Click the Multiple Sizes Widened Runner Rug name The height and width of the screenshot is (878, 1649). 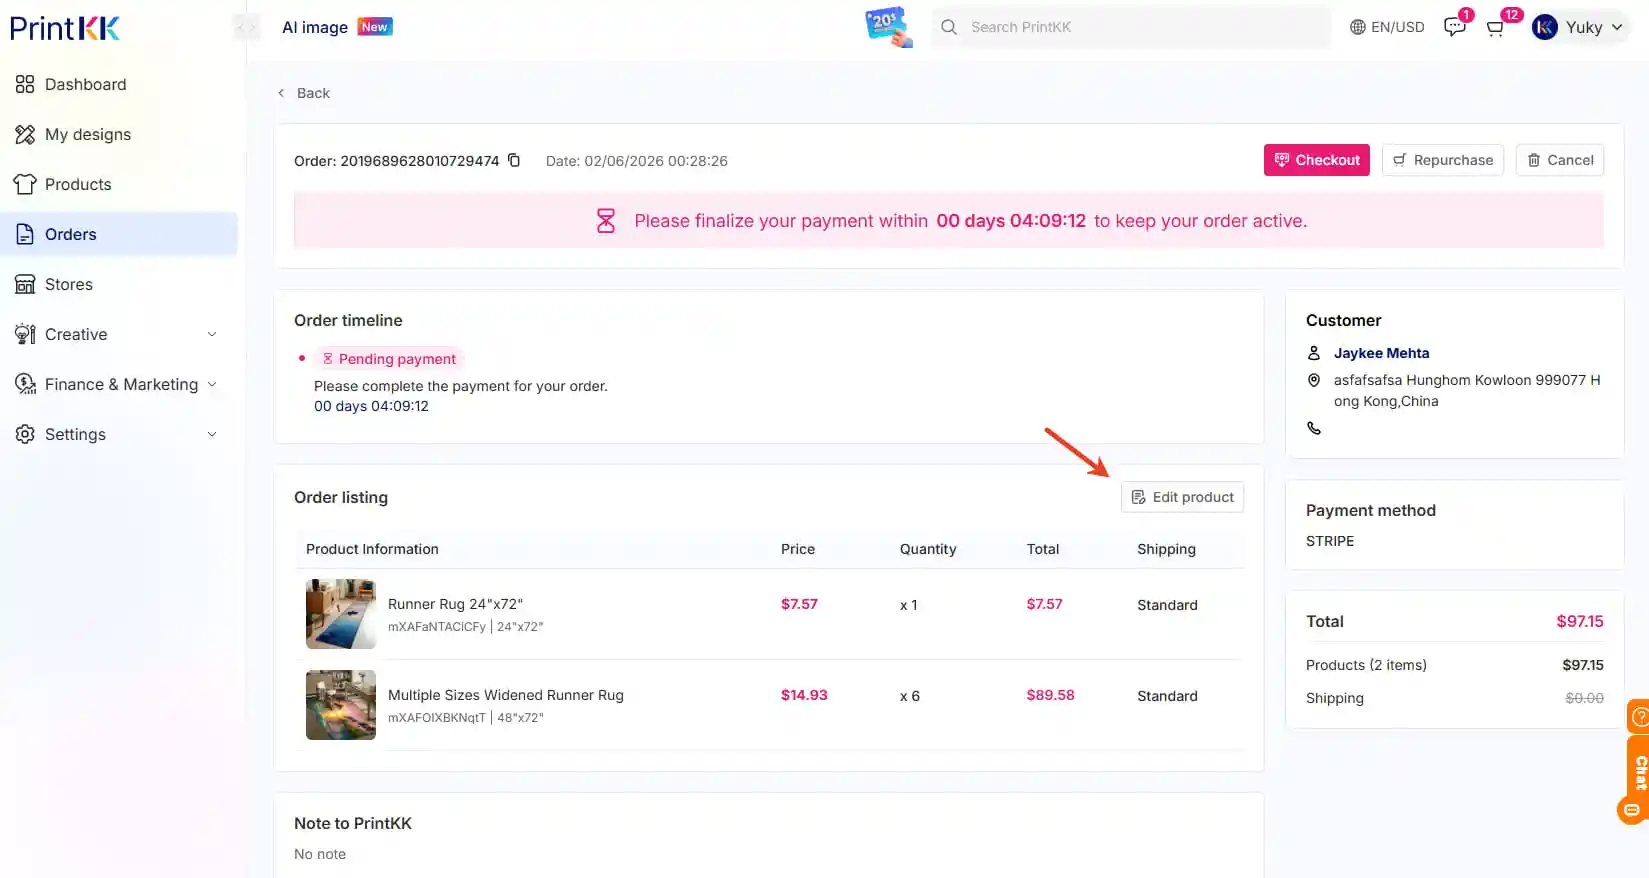[x=506, y=695]
